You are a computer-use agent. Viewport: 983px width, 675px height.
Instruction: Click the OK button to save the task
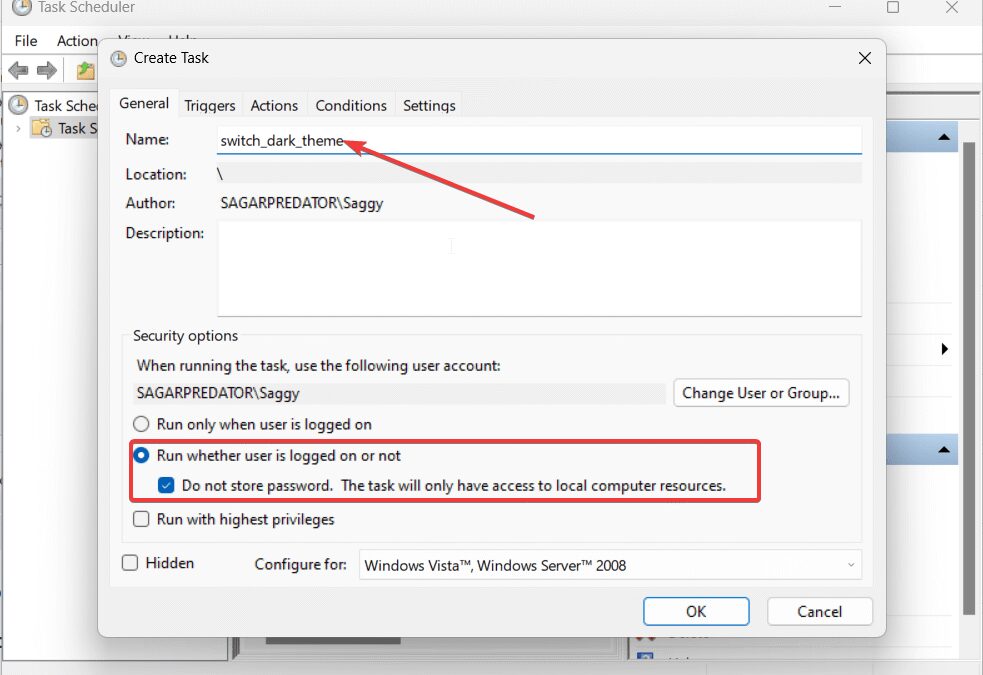696,611
